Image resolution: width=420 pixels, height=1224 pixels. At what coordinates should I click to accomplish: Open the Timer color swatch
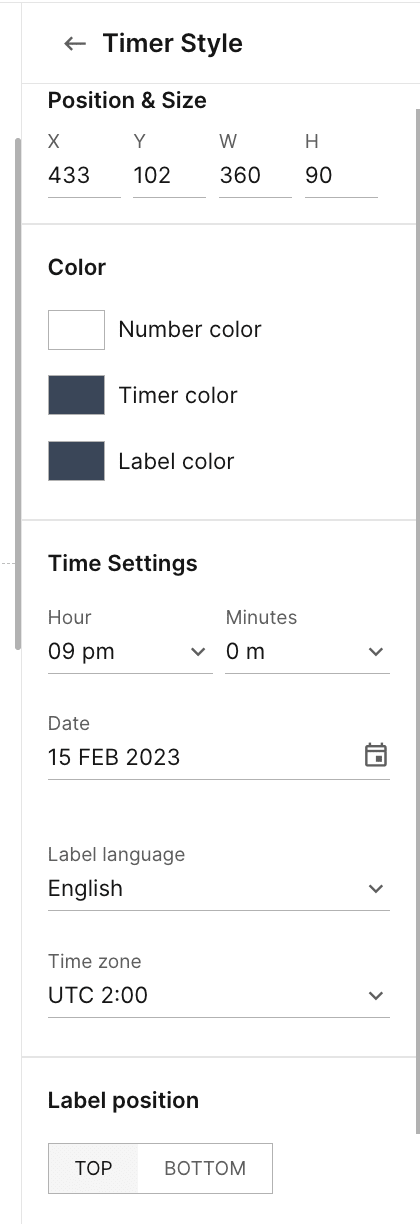[x=76, y=395]
